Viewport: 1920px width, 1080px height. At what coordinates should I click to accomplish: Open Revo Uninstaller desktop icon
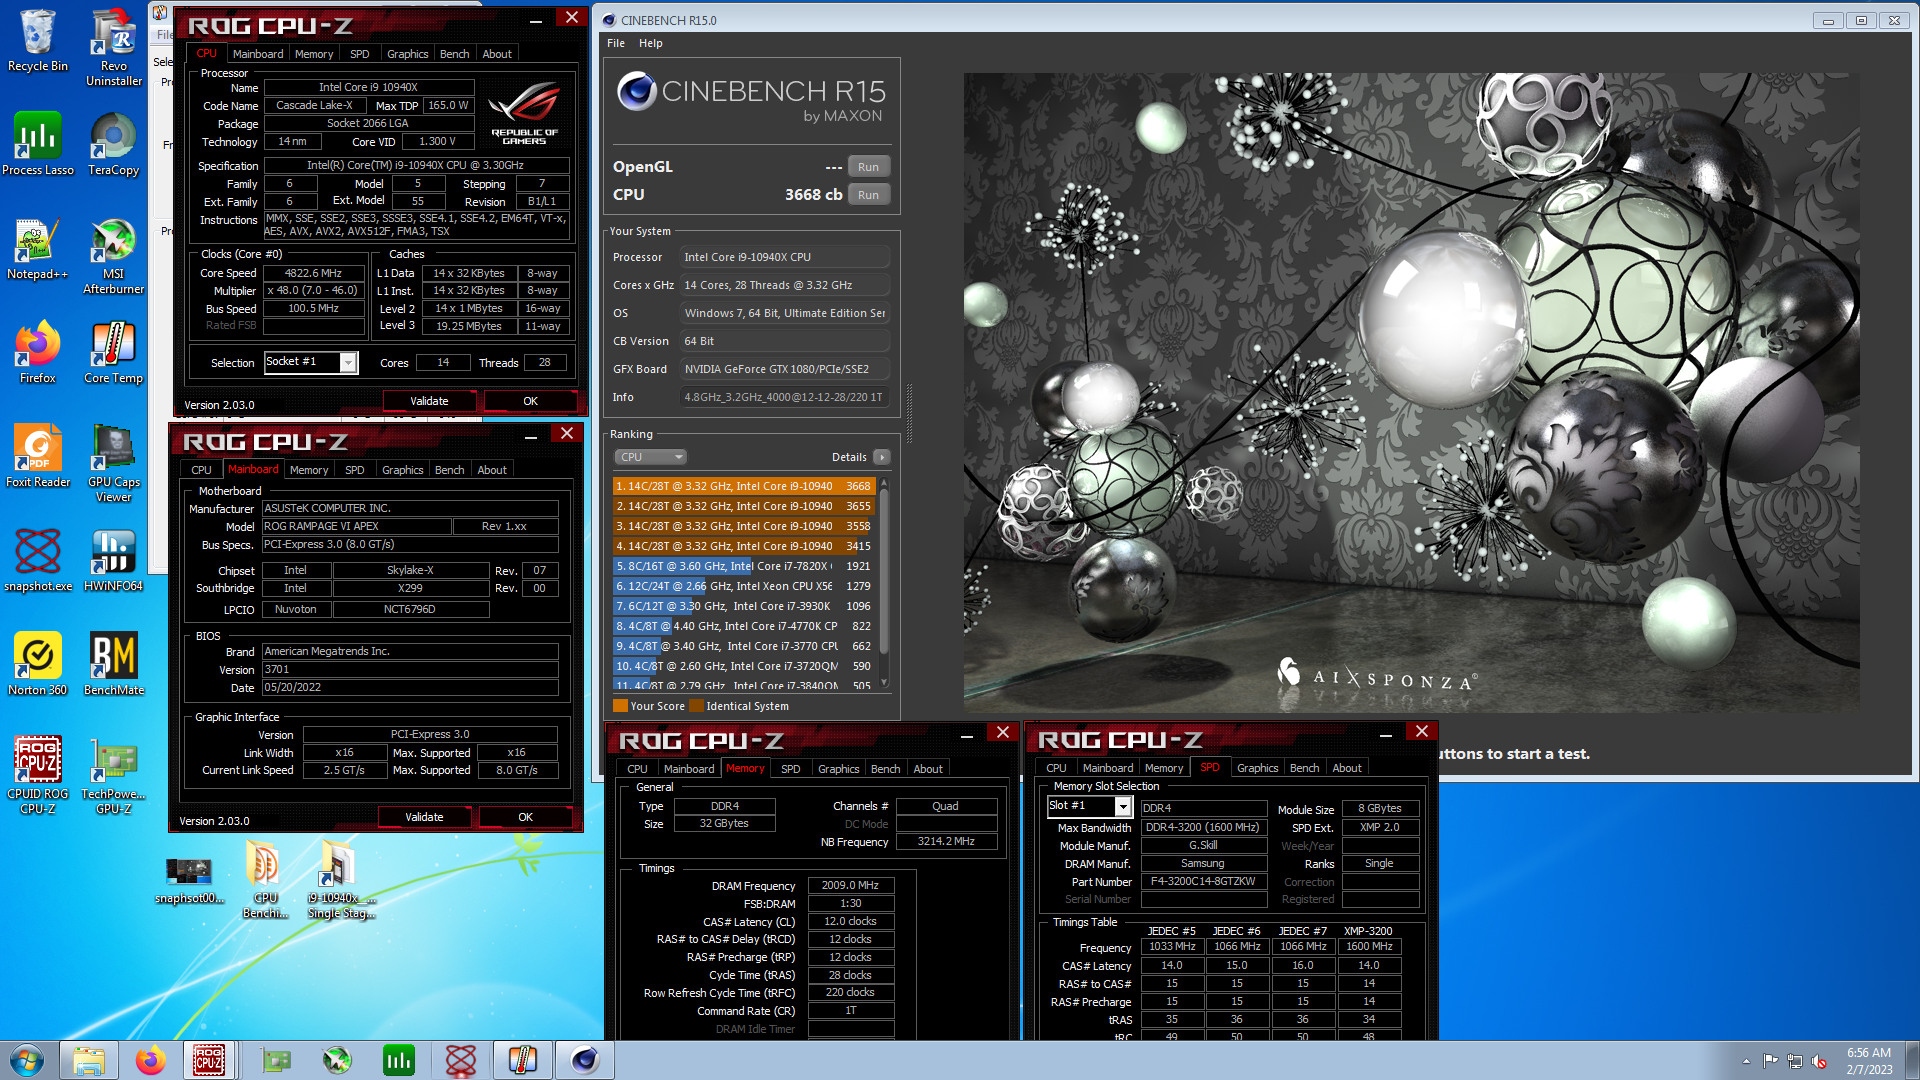pos(114,48)
